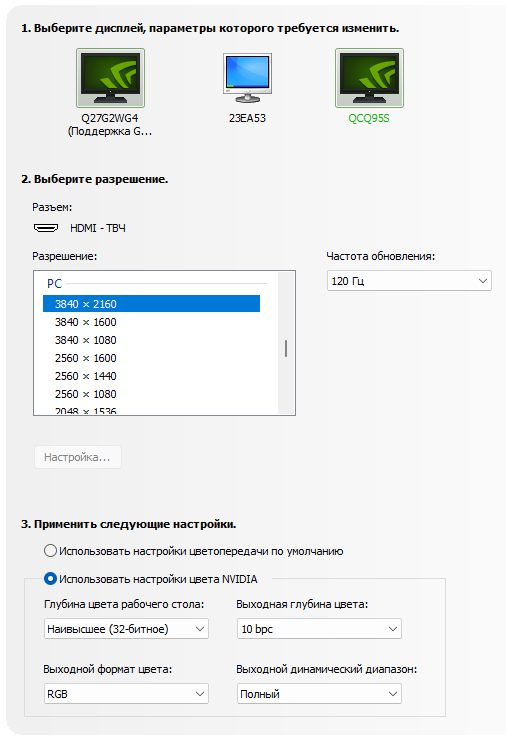The width and height of the screenshot is (506, 738).
Task: Choose 2560 × 1440 resolution
Action: click(x=151, y=376)
